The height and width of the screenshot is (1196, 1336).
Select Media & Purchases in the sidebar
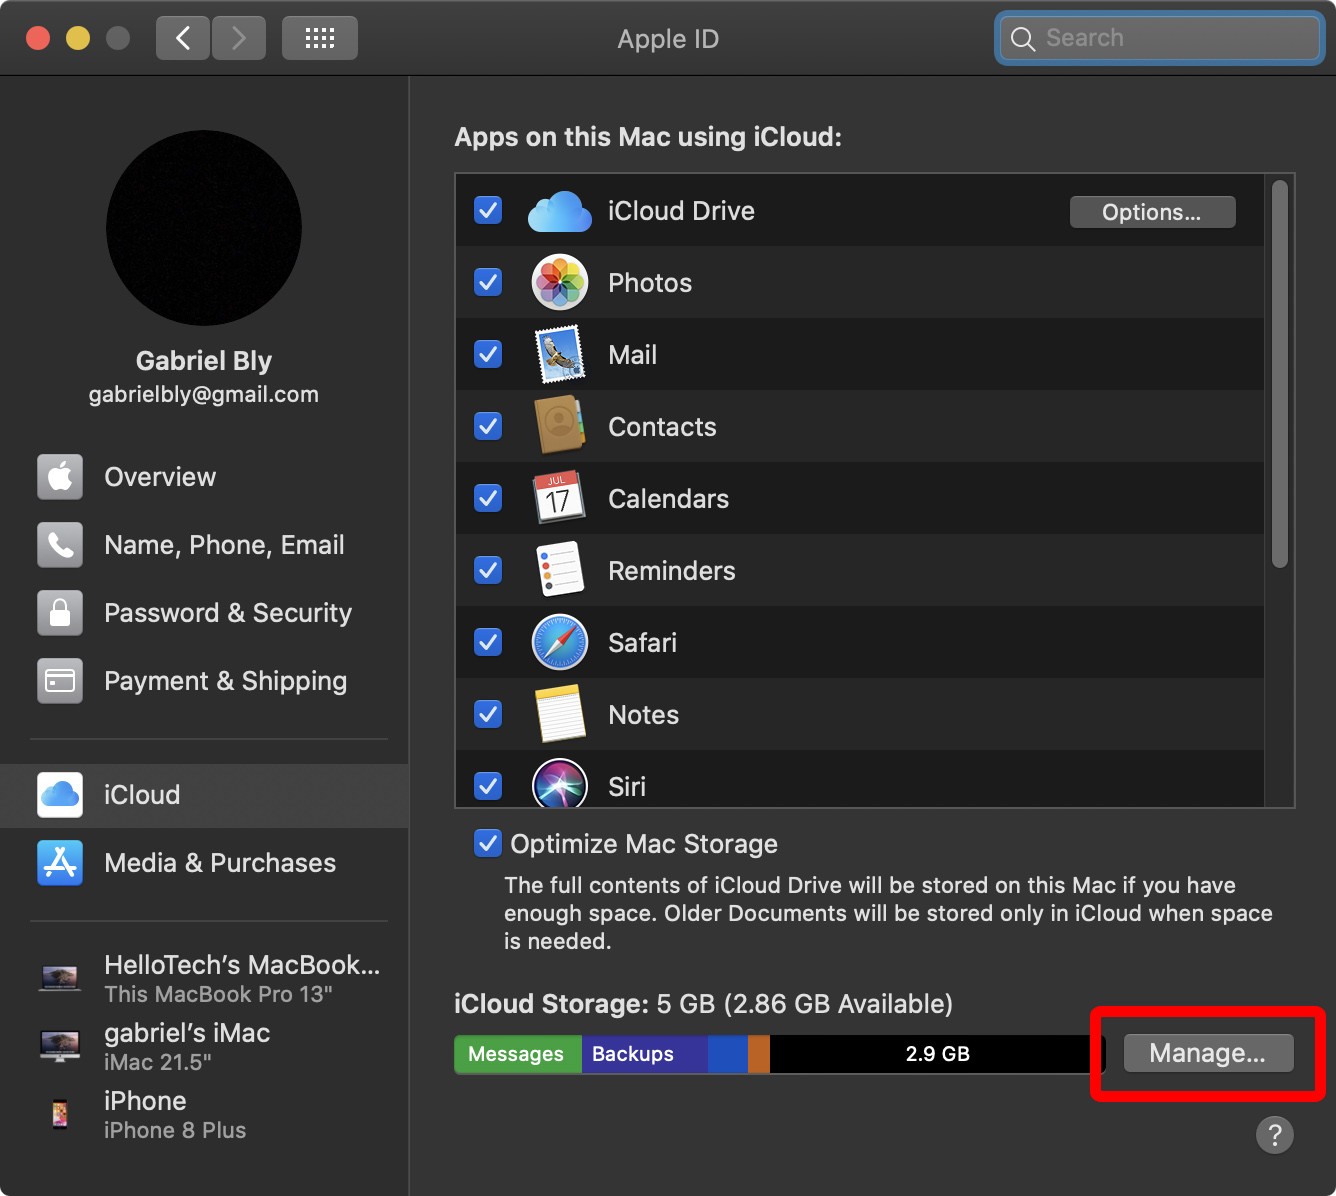(x=219, y=862)
